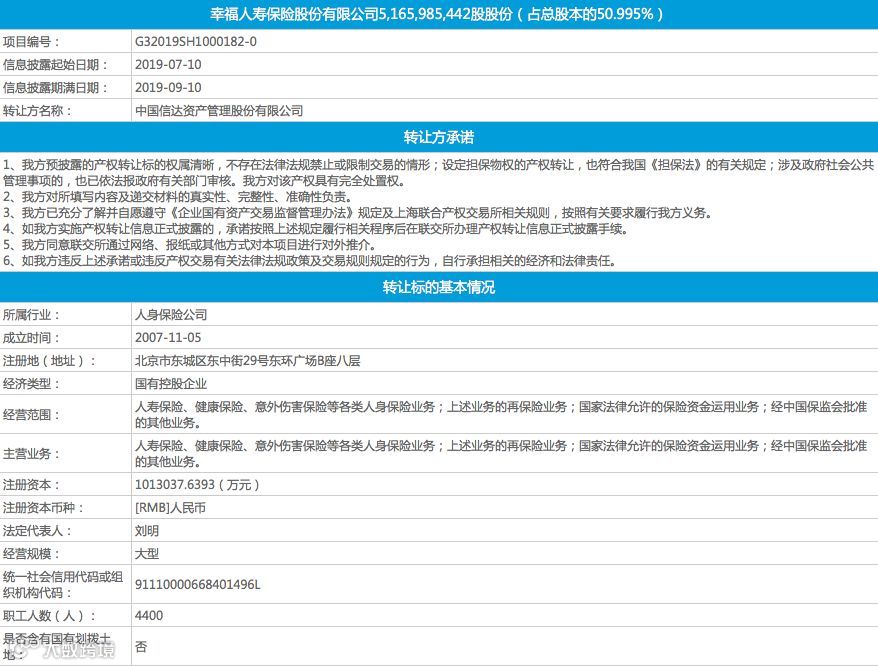878x666 pixels.
Task: Select project number G32019SH1000182-0
Action: click(x=196, y=41)
